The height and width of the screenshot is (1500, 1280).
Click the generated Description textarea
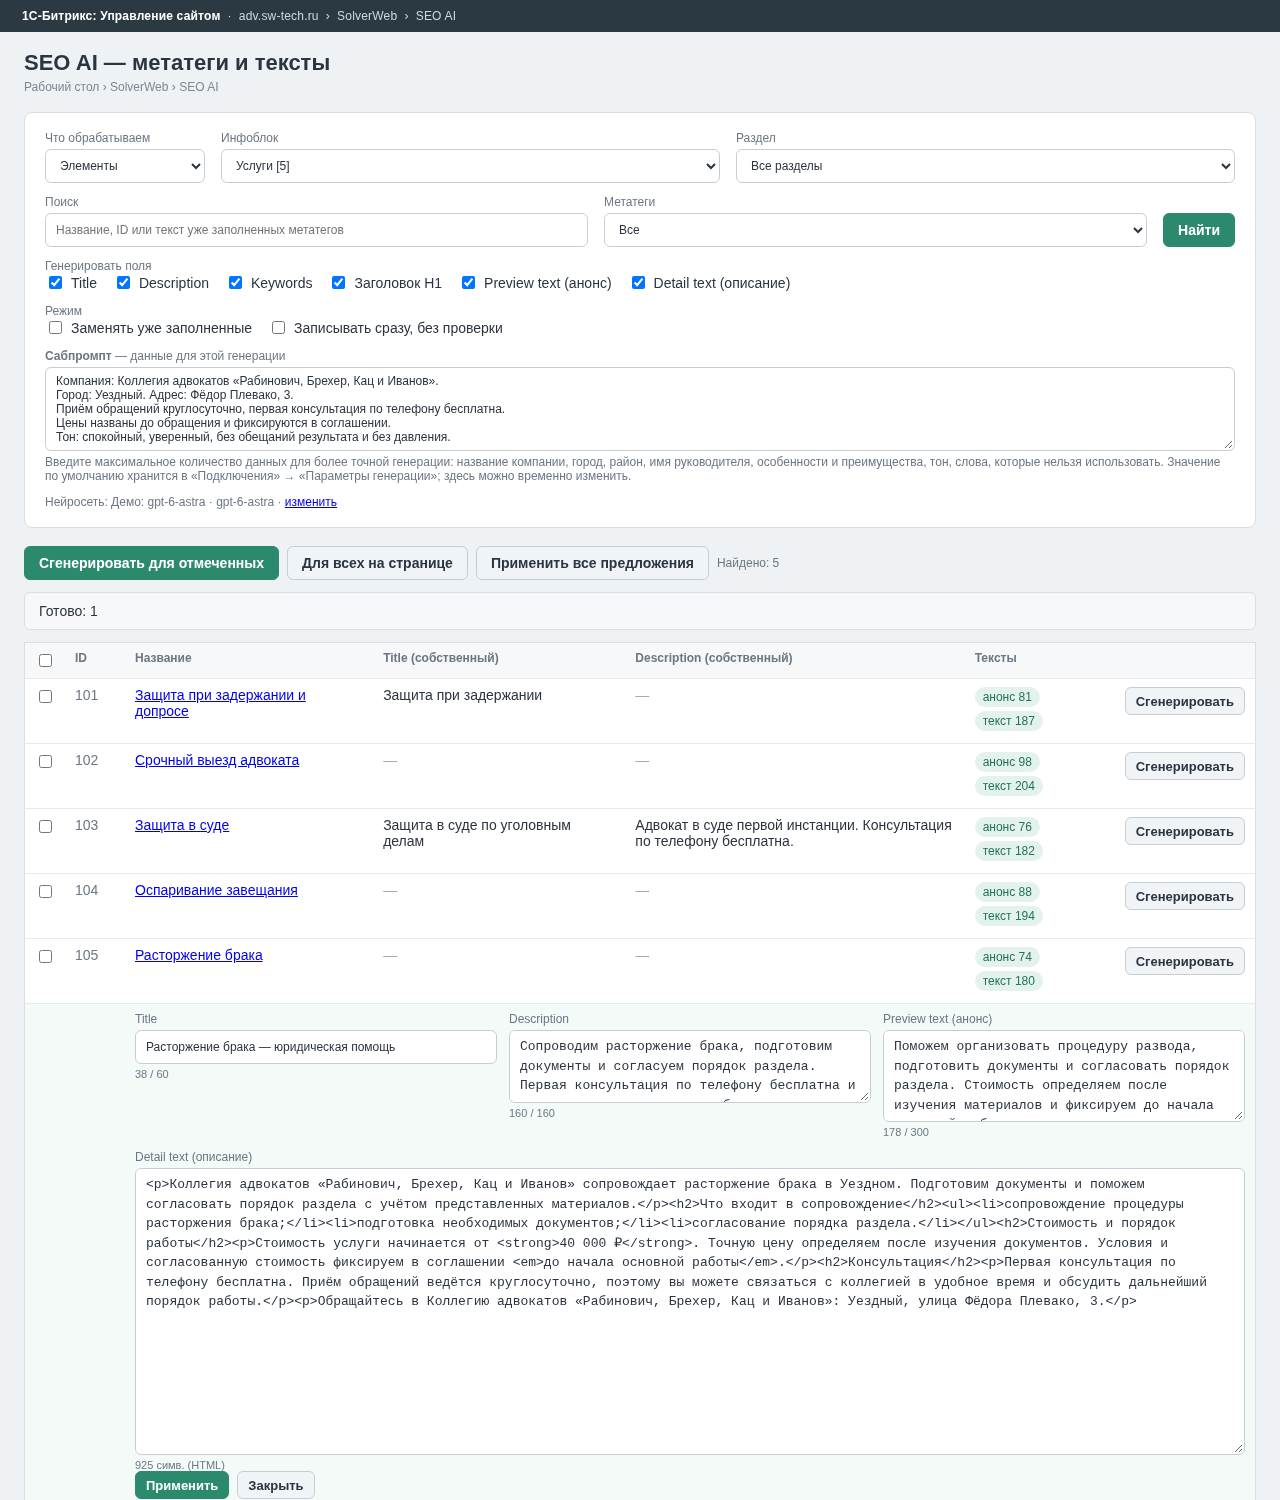[690, 1066]
